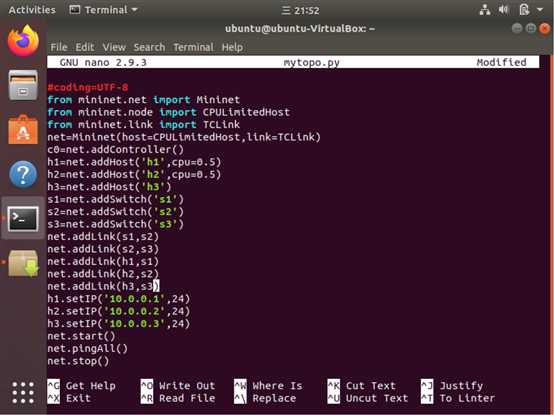Image resolution: width=554 pixels, height=415 pixels.
Task: Click the h2.setIP 10.0.0.2 line
Action: 119,312
